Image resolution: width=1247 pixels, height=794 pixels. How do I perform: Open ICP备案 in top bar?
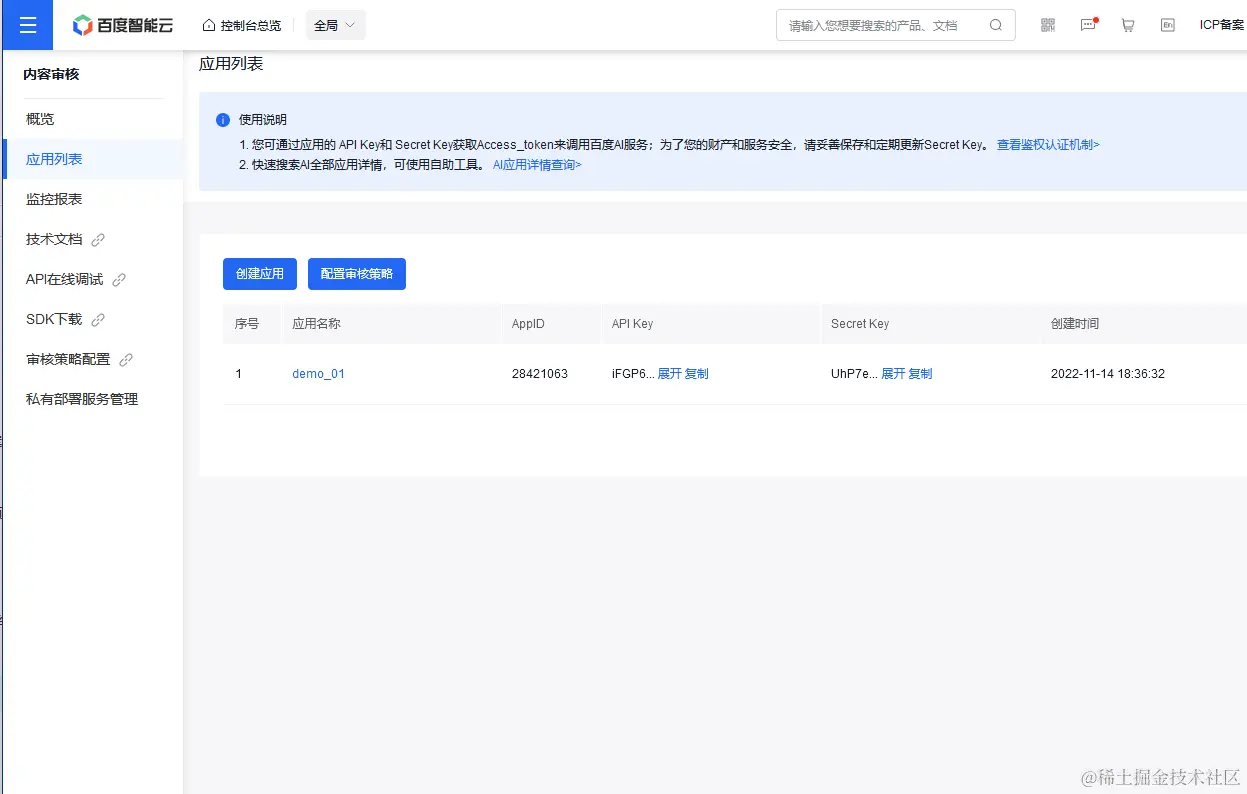tap(1222, 25)
